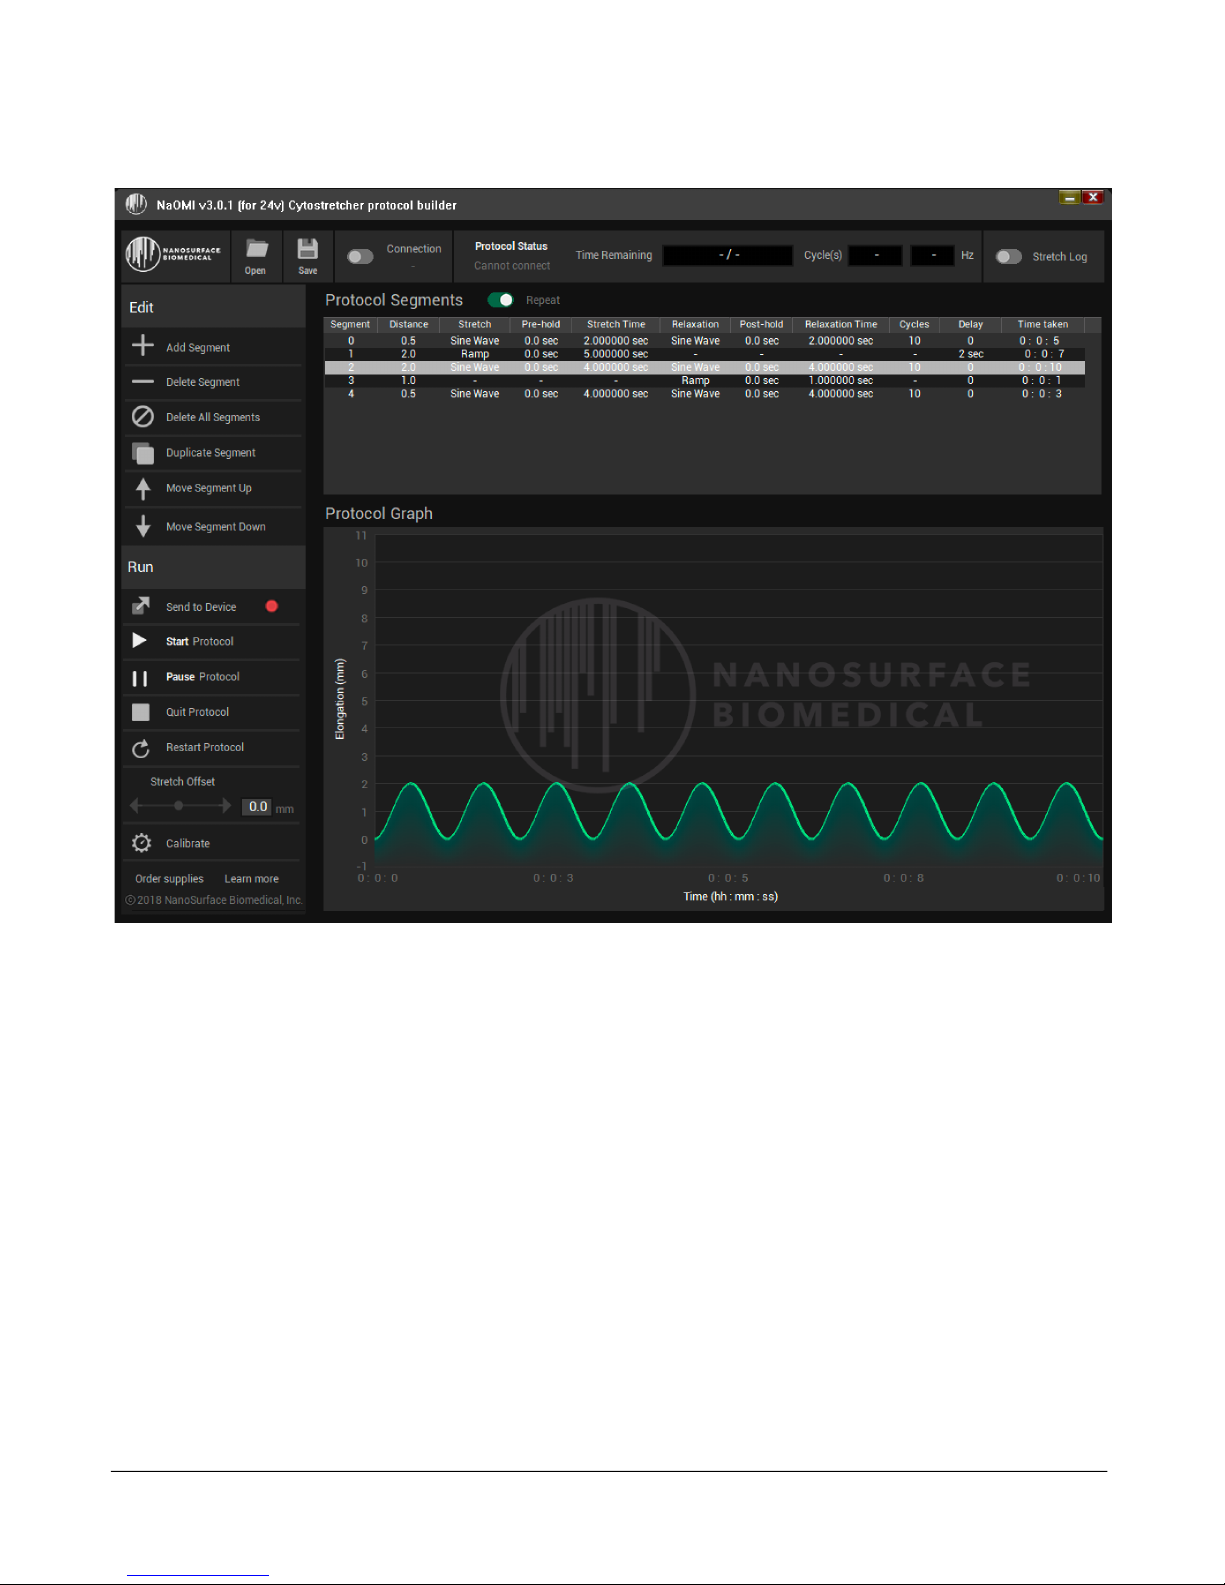Screen dimensions: 1225x1585
Task: Enable the Stretch Log switch
Action: (x=1009, y=257)
